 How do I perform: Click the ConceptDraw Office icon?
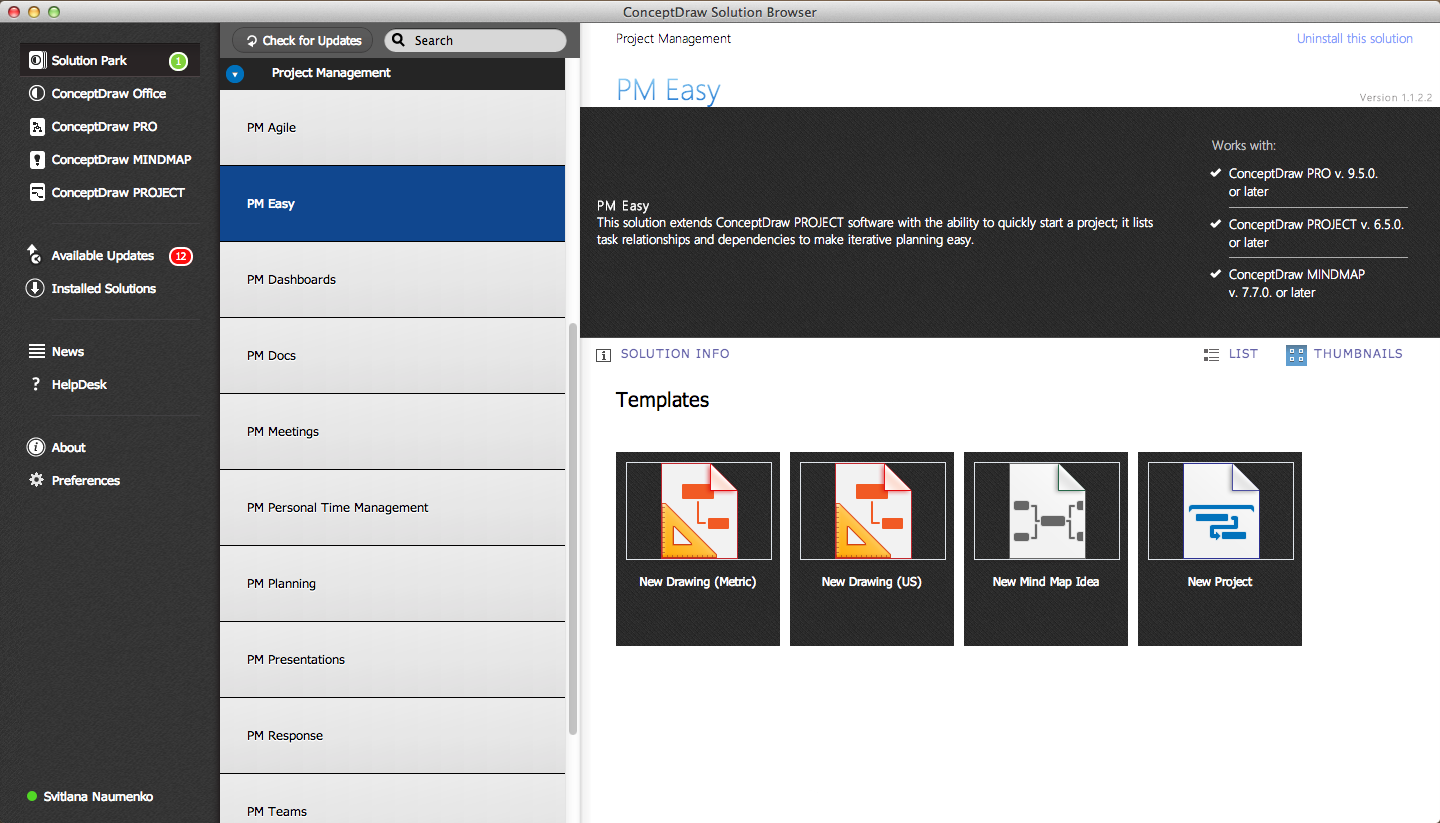pyautogui.click(x=37, y=94)
